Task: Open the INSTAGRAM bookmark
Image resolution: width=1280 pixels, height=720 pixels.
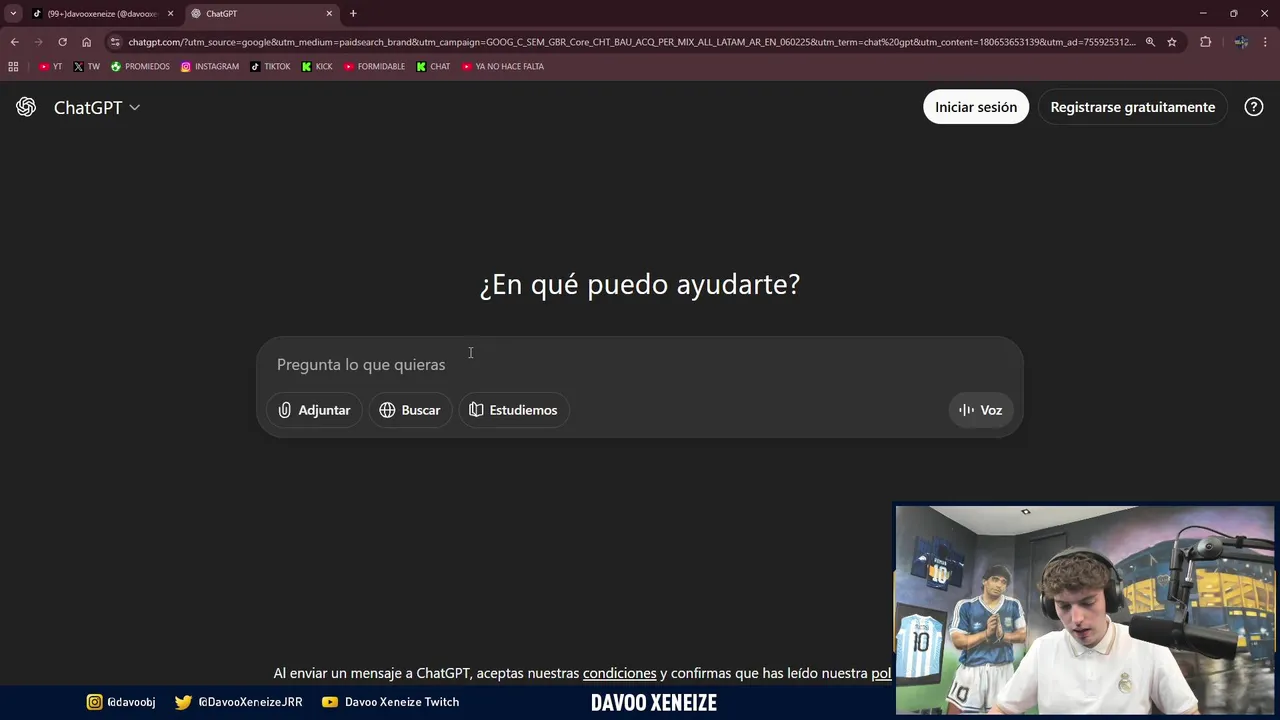Action: [210, 66]
